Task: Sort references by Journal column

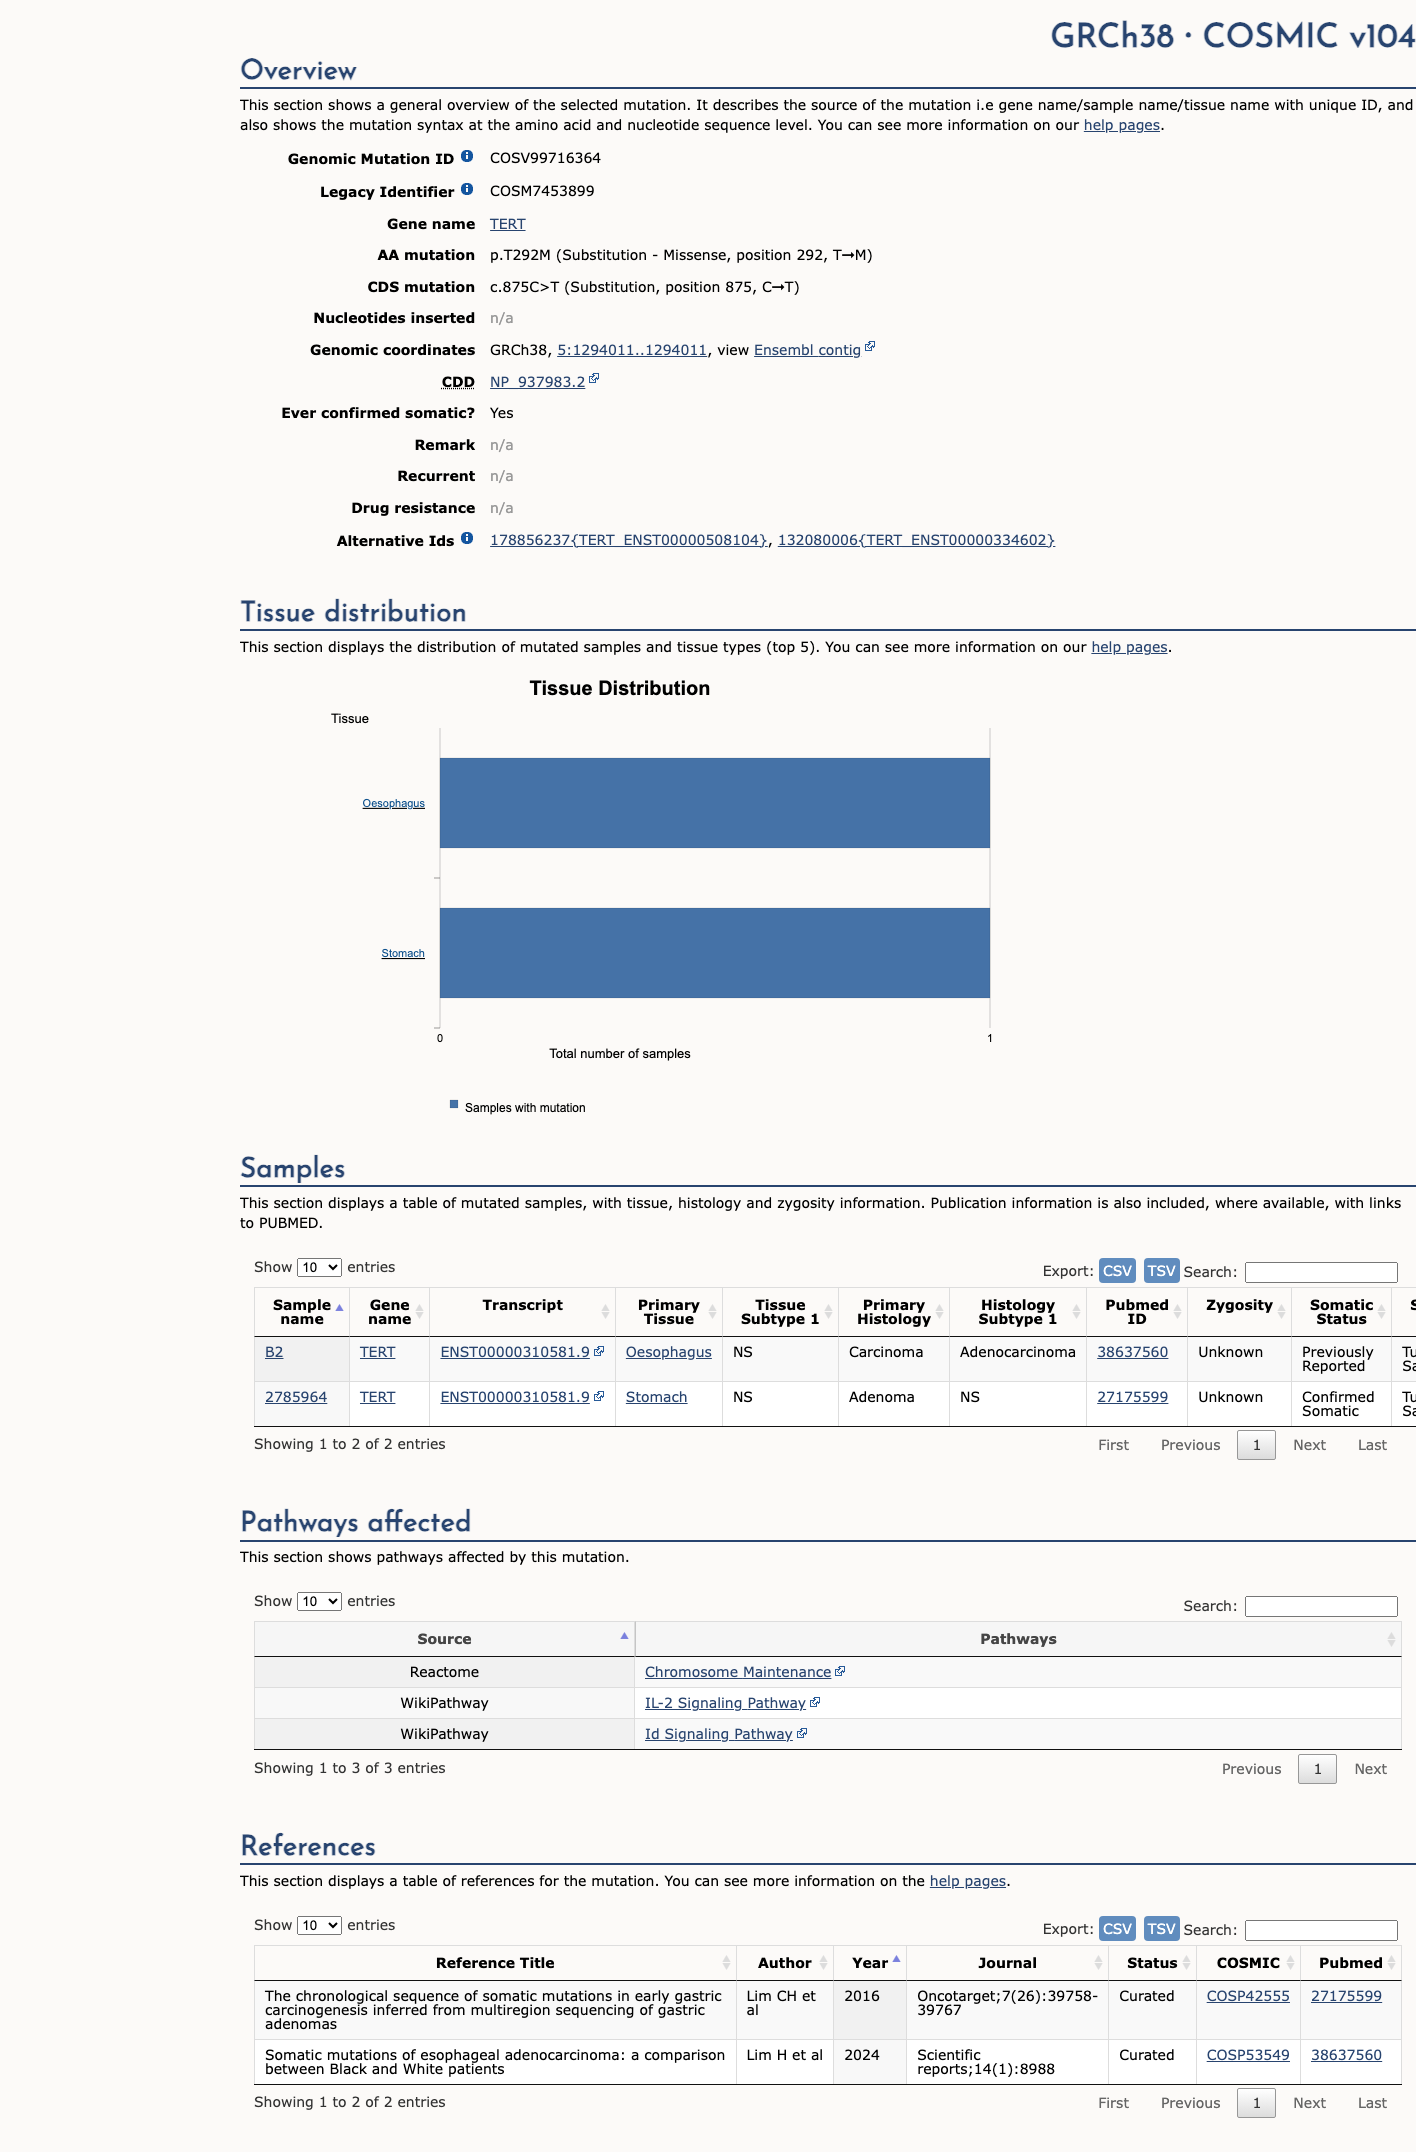Action: pyautogui.click(x=1007, y=1963)
